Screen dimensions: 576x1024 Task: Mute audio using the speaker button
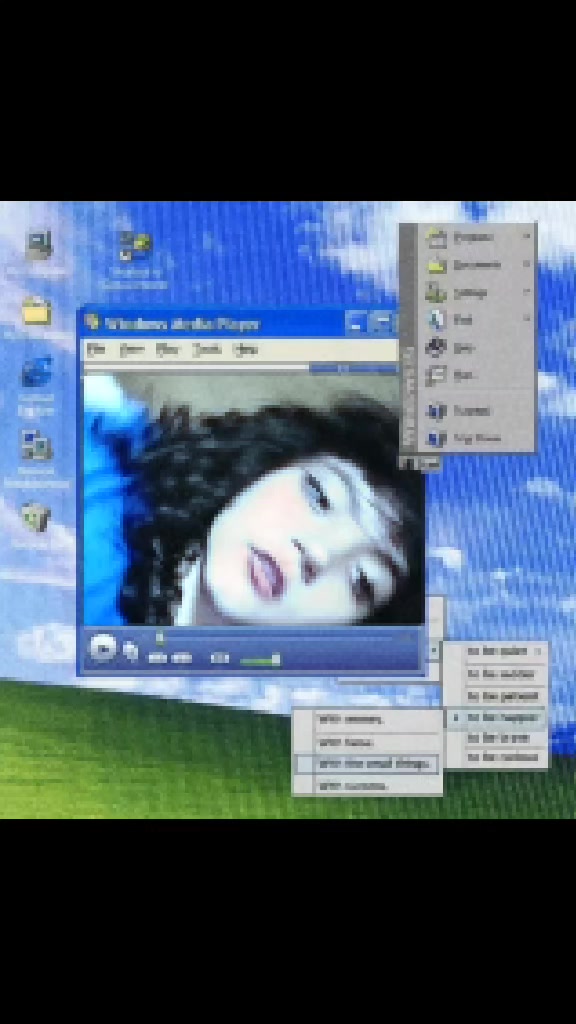click(221, 658)
